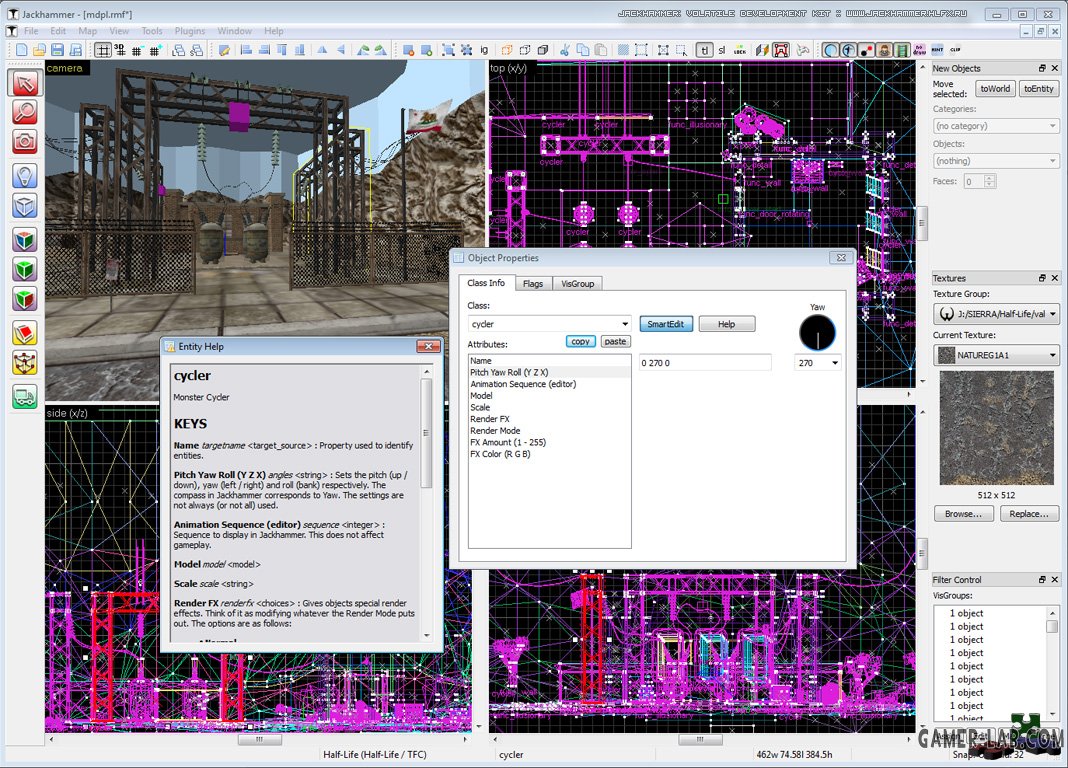Click the '0 270 0' angles input field
1068x768 pixels.
pyautogui.click(x=705, y=363)
